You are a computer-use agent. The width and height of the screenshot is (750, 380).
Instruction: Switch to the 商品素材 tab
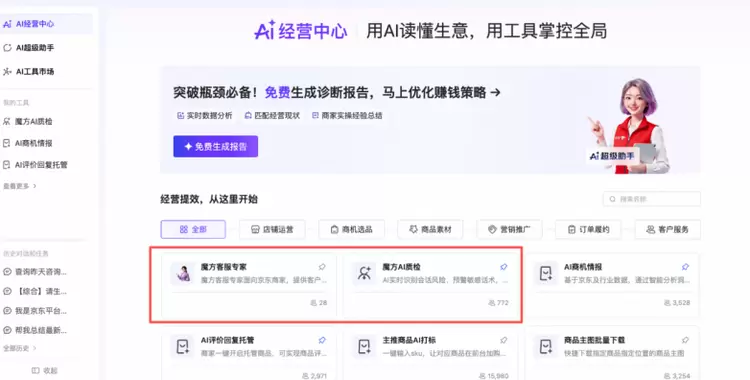(x=430, y=230)
